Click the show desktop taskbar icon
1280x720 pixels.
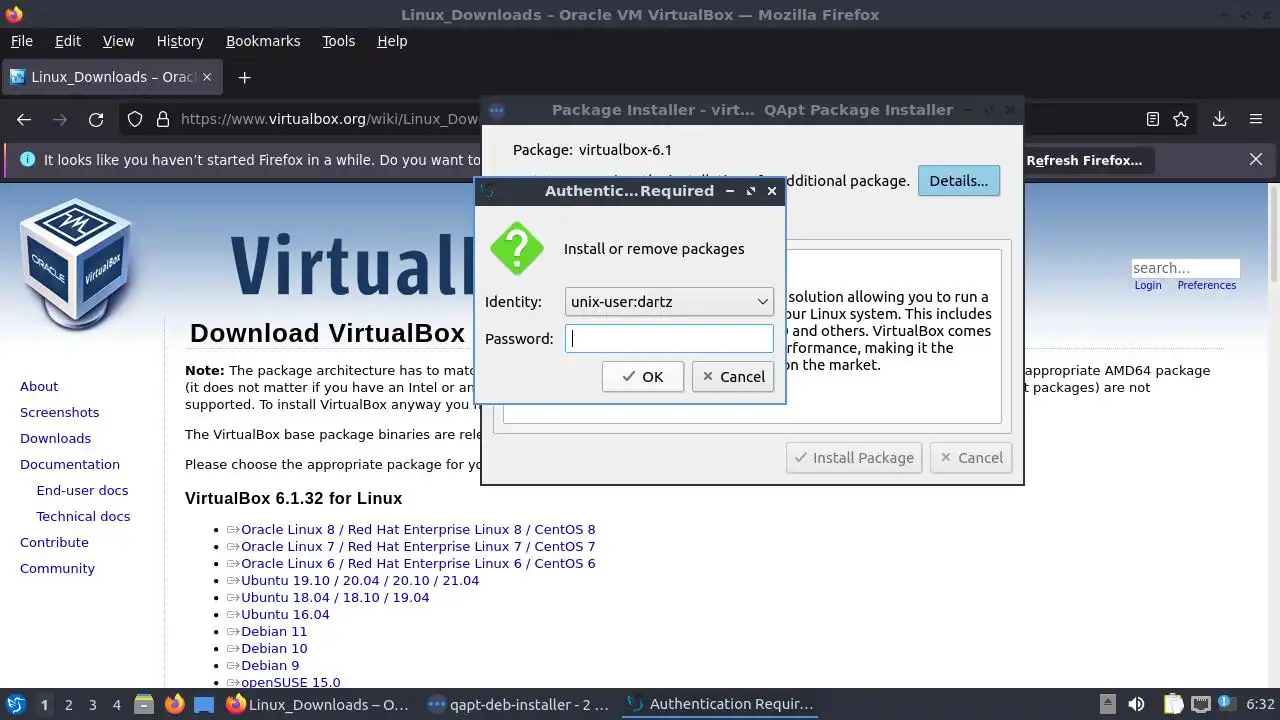coord(204,704)
